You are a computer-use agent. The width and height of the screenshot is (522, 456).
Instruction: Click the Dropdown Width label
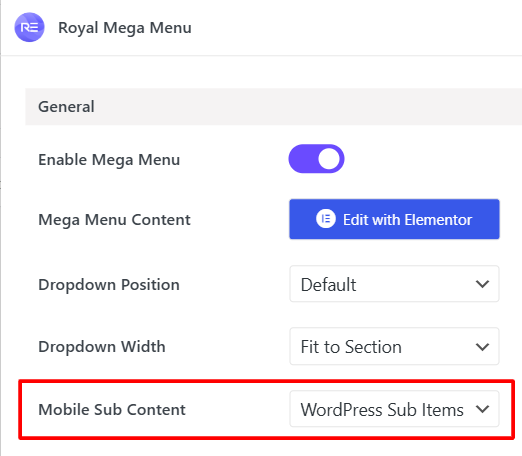[x=102, y=347]
